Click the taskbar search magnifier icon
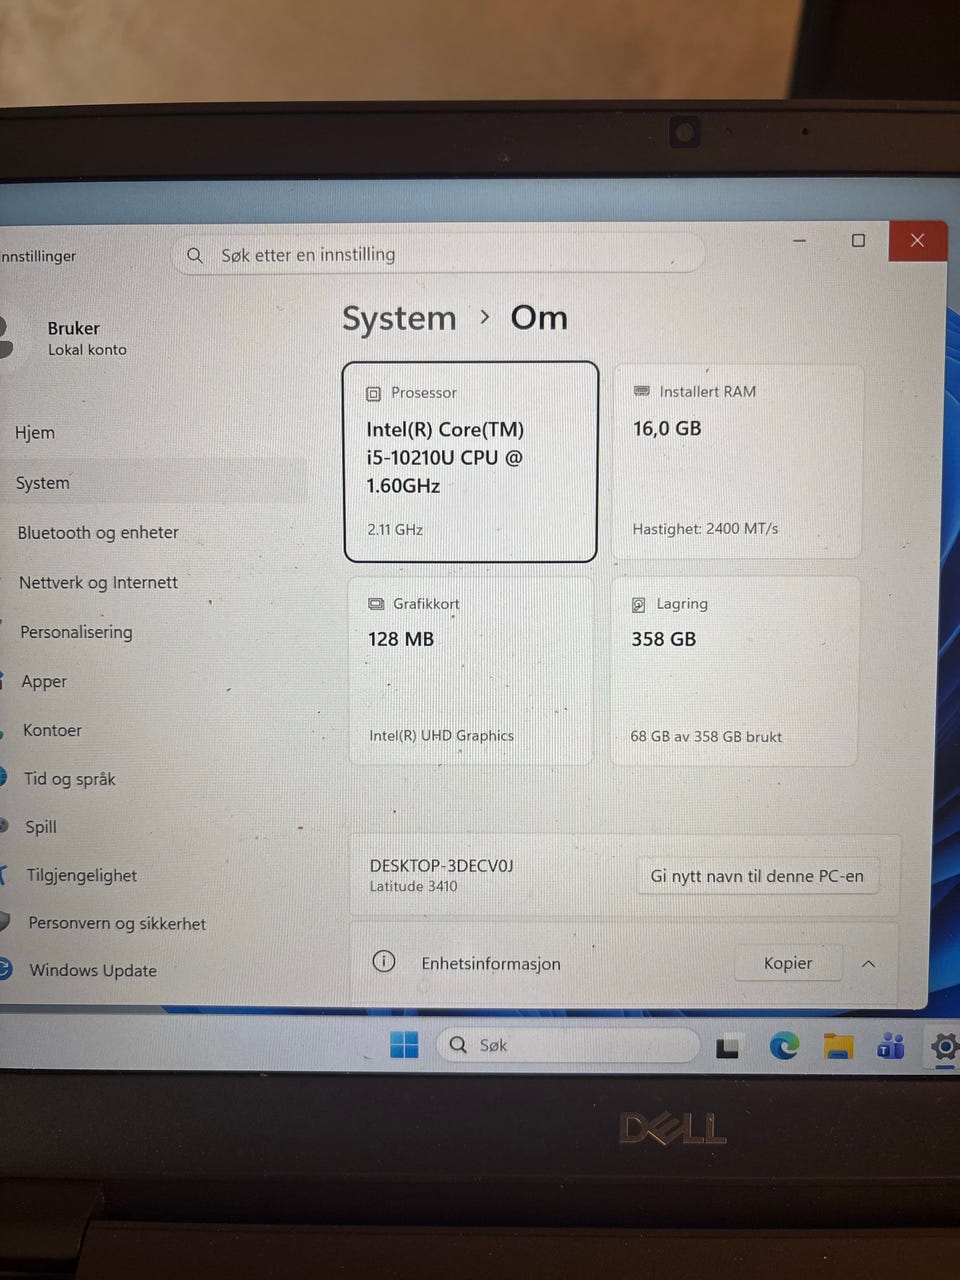960x1280 pixels. click(x=458, y=1044)
